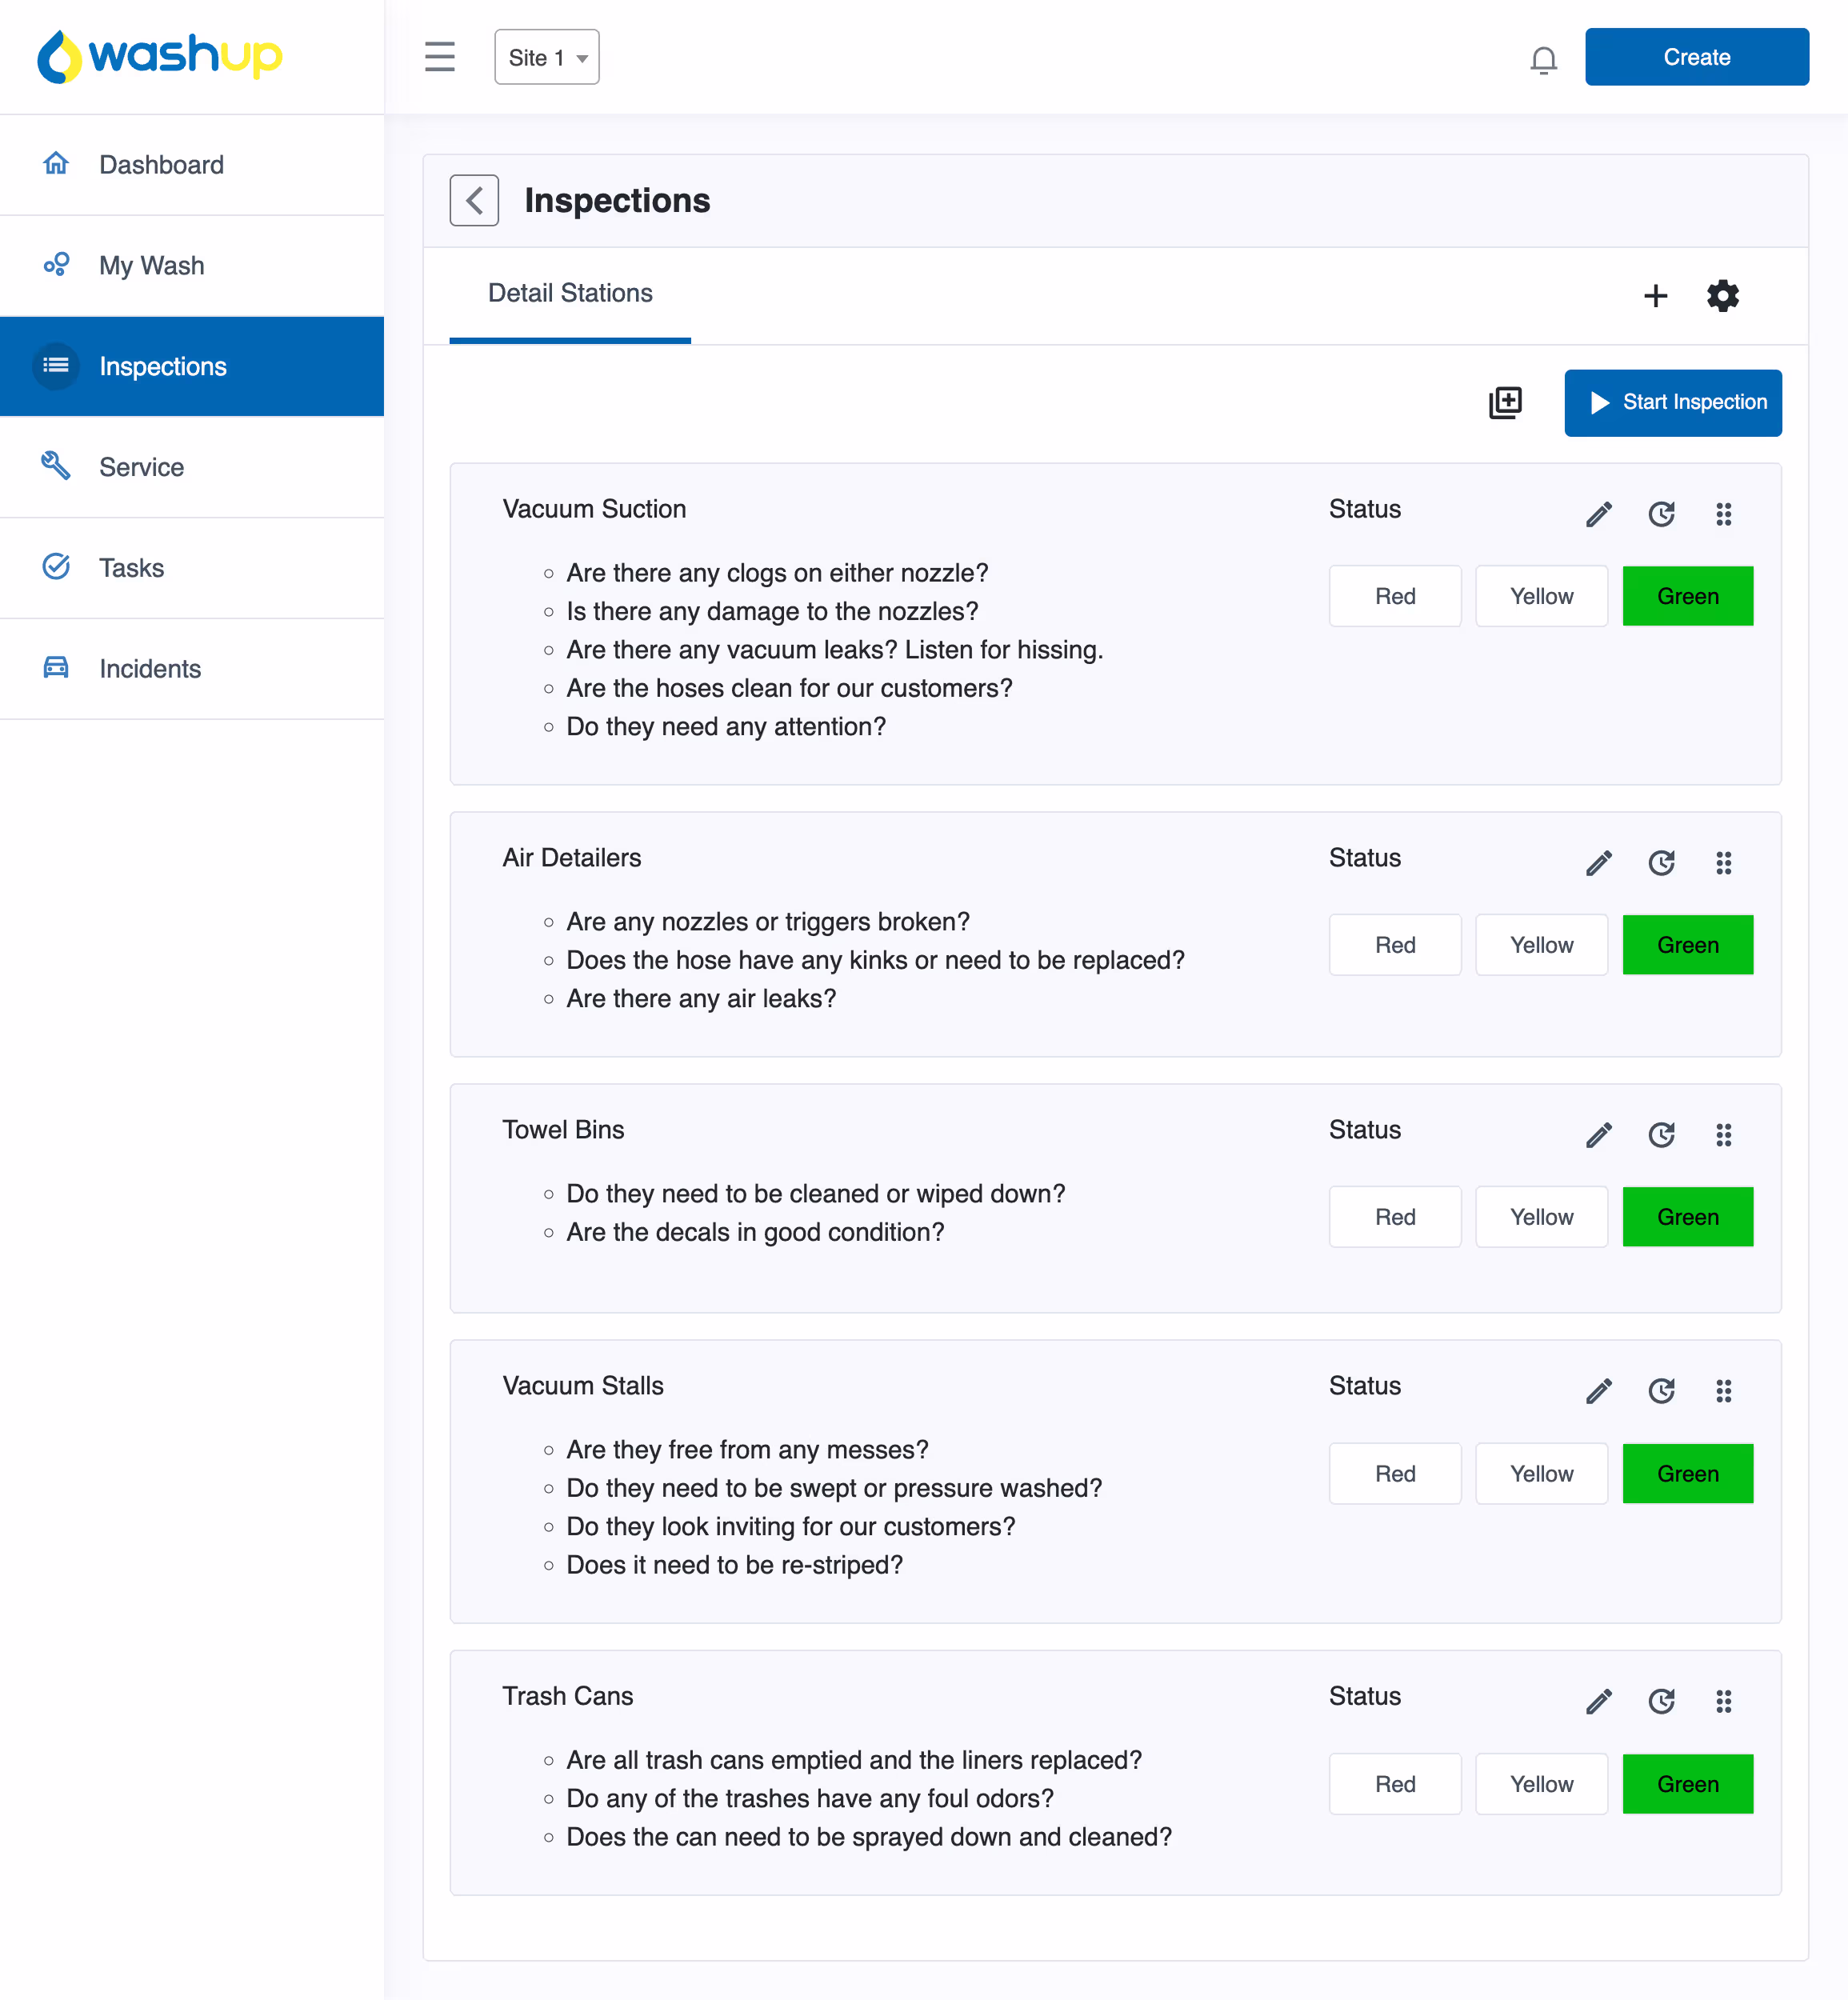Set Trash Cans status to Yellow

click(1541, 1784)
